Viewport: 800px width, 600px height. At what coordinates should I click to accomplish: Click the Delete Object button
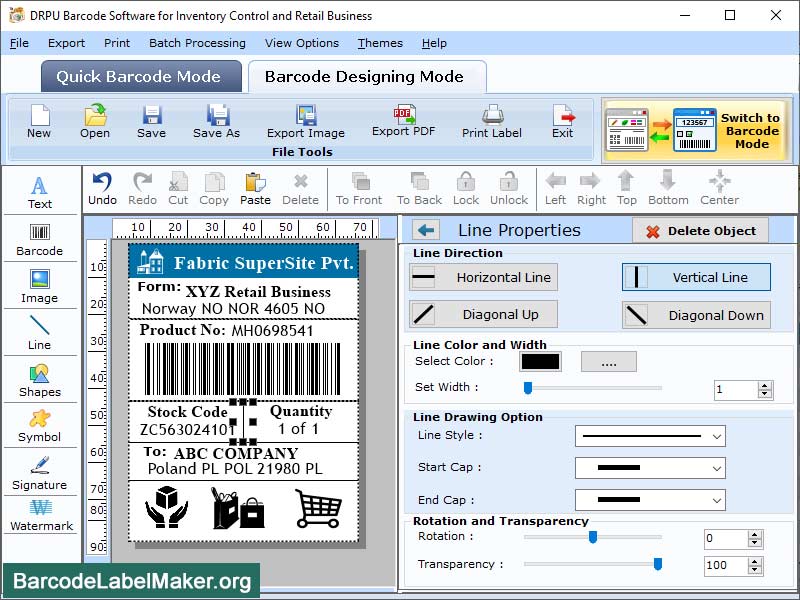coord(702,230)
